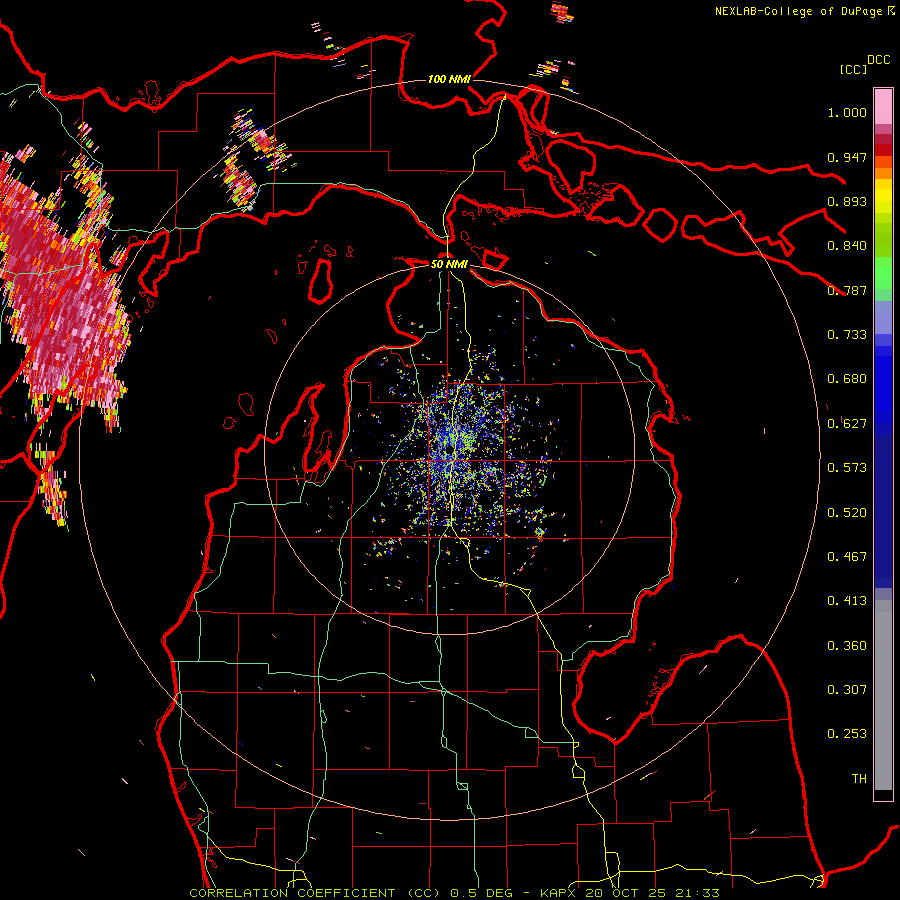Click the TH legend label
Image resolution: width=900 pixels, height=900 pixels.
coord(859,779)
